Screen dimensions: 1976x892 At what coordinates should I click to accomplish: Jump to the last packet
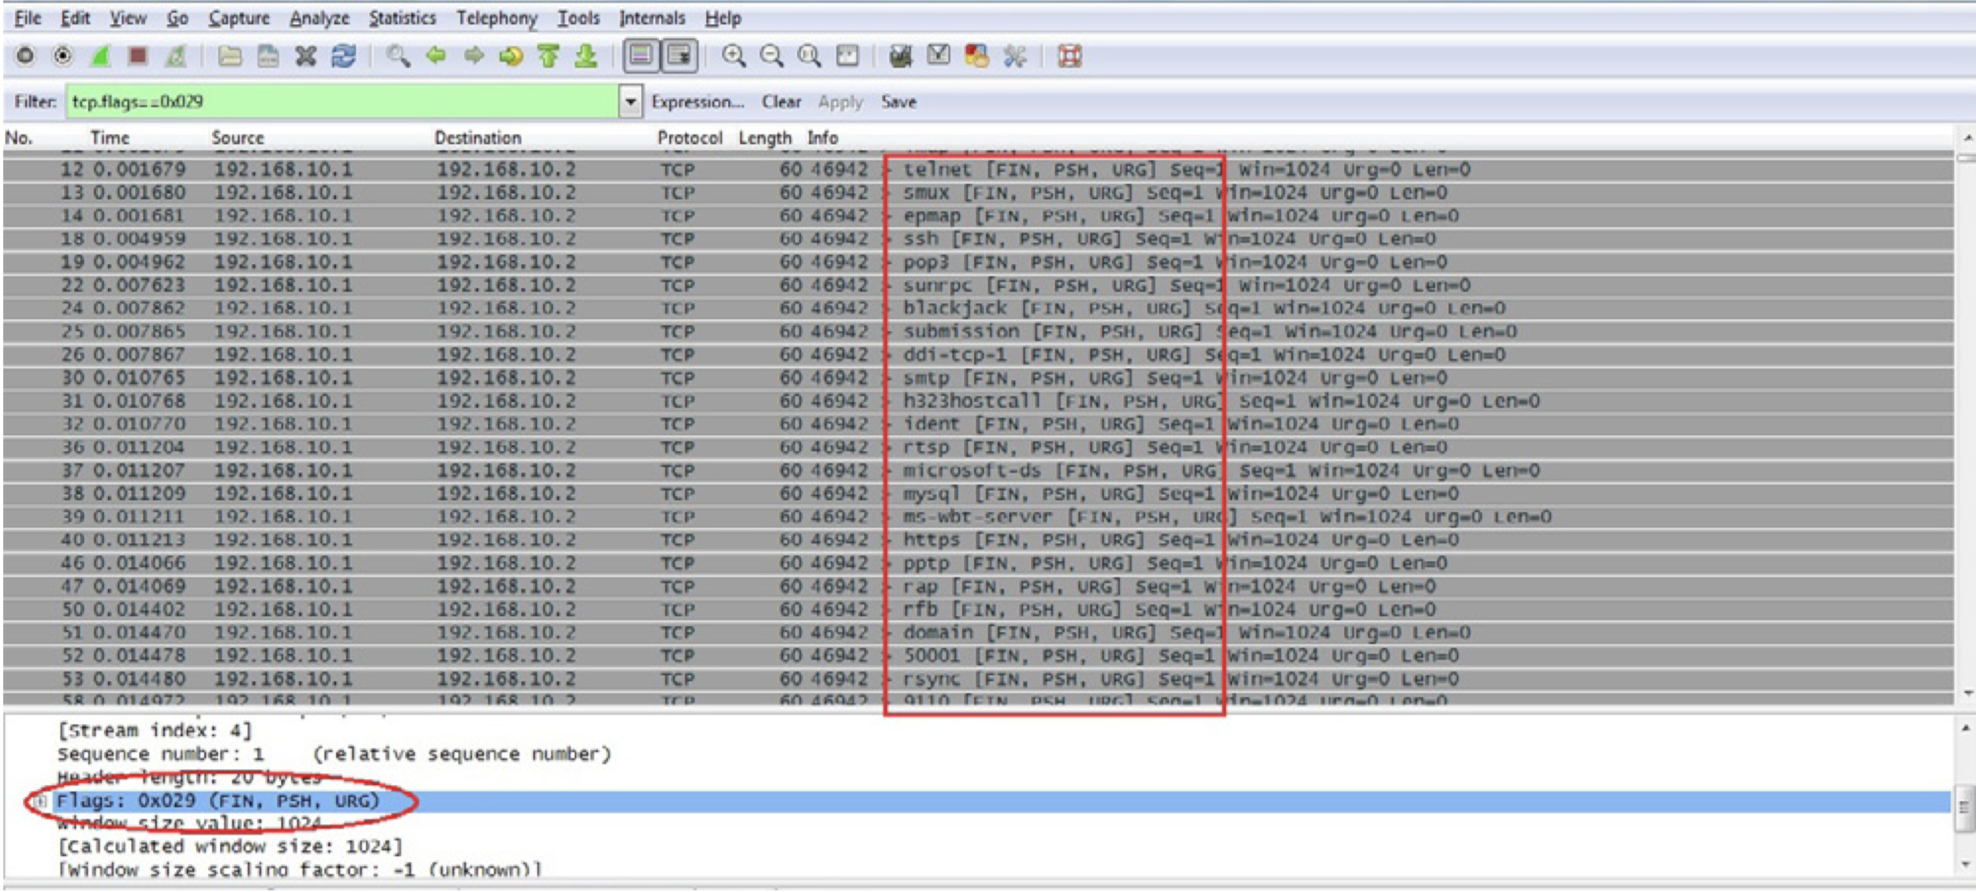[x=586, y=56]
